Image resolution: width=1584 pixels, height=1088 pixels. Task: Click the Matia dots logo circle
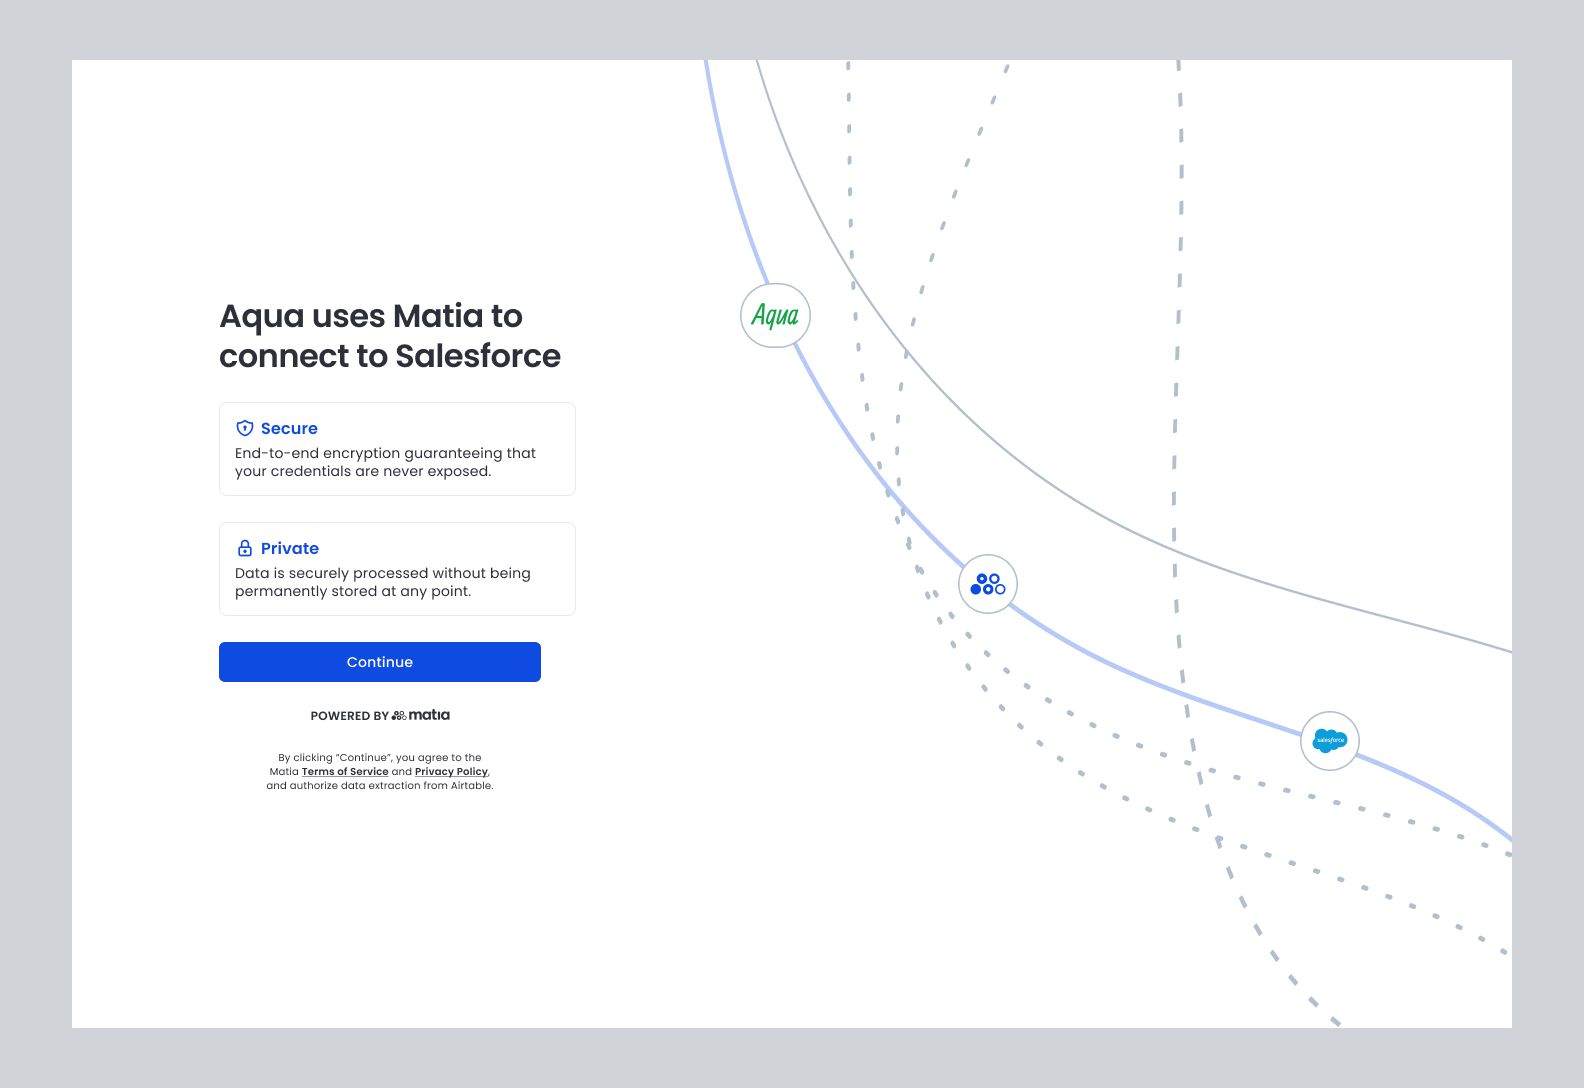(x=988, y=584)
